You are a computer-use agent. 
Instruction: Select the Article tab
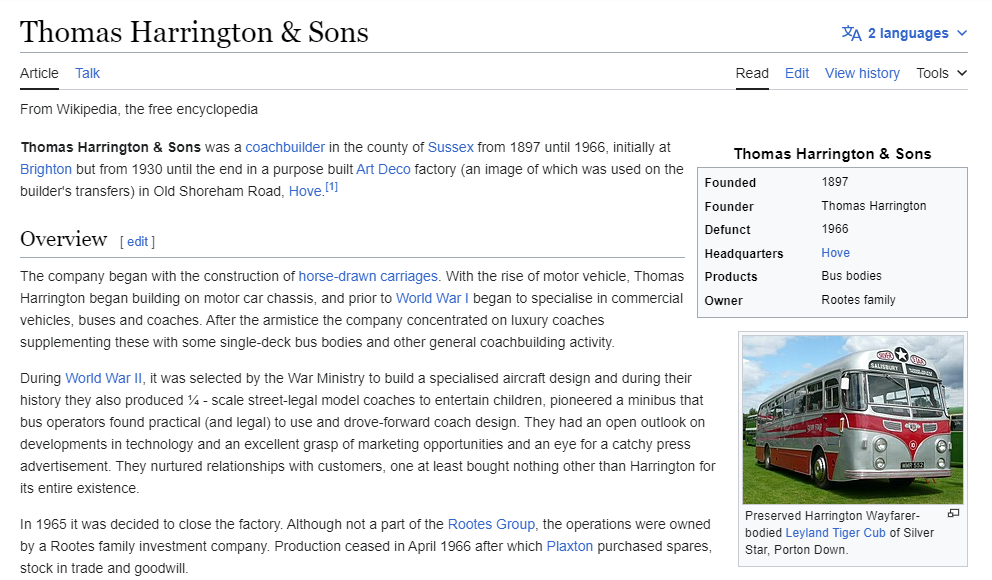click(39, 73)
